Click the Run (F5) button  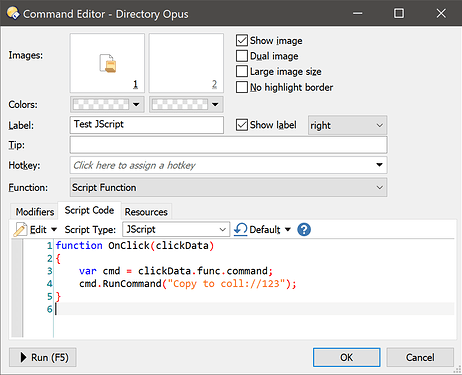coord(43,357)
